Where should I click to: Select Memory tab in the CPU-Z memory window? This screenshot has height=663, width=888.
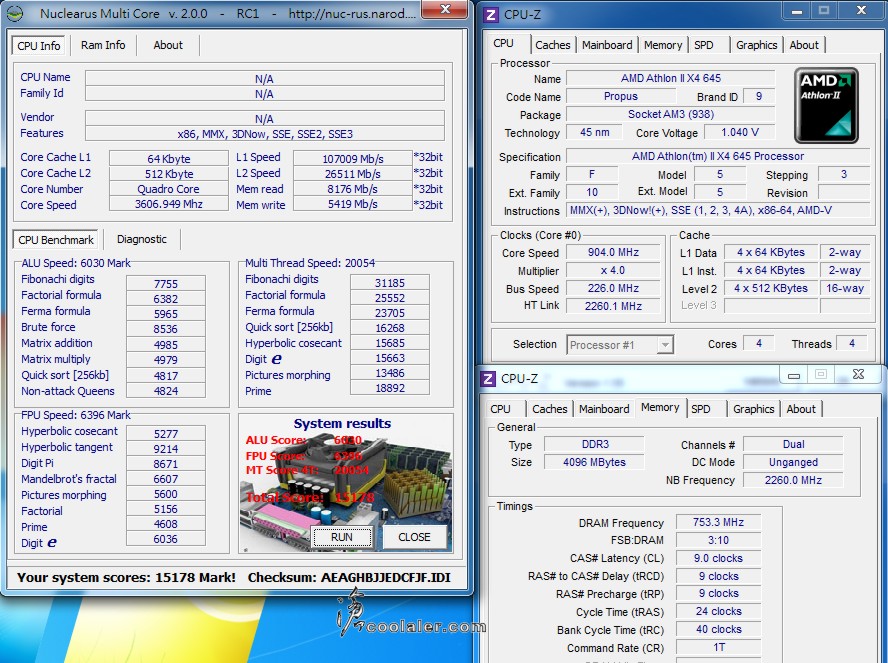point(660,408)
